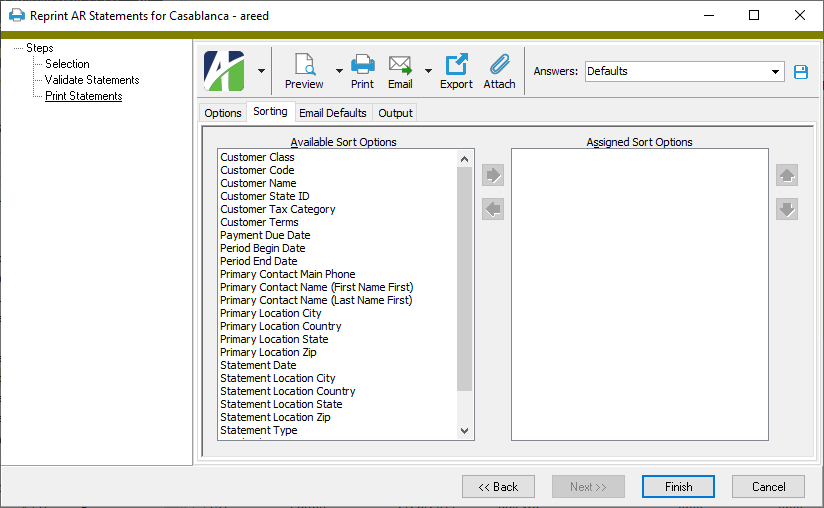Click the move down arrow button

pos(787,209)
